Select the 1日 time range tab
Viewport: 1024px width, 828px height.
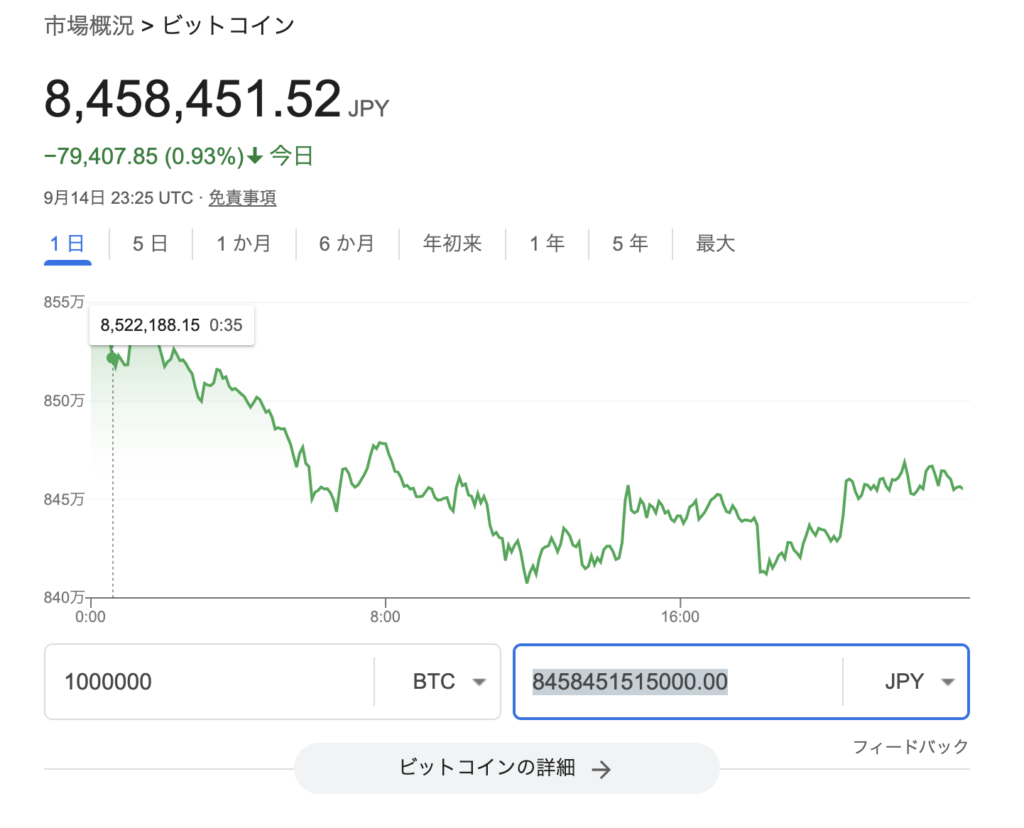pos(67,244)
